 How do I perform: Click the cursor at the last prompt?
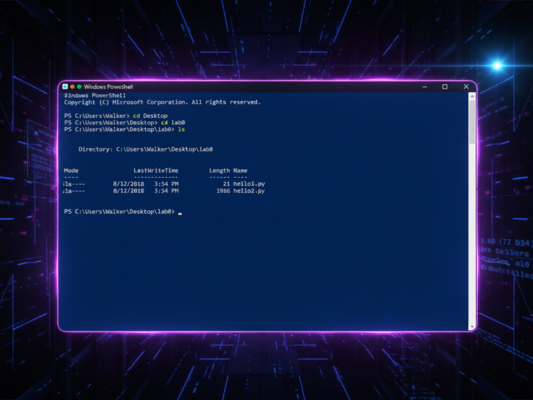[180, 214]
